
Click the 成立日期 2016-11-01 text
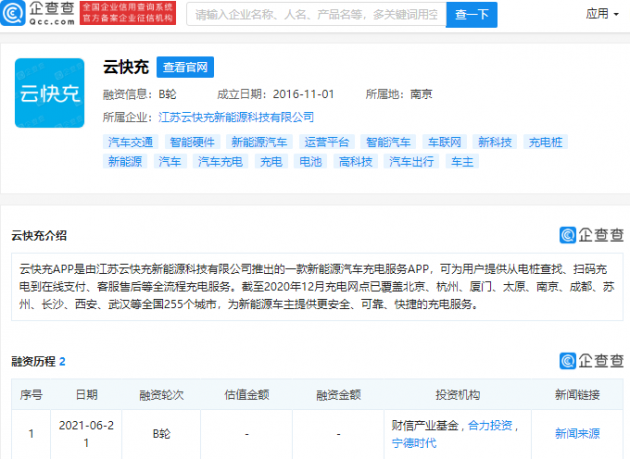point(276,94)
